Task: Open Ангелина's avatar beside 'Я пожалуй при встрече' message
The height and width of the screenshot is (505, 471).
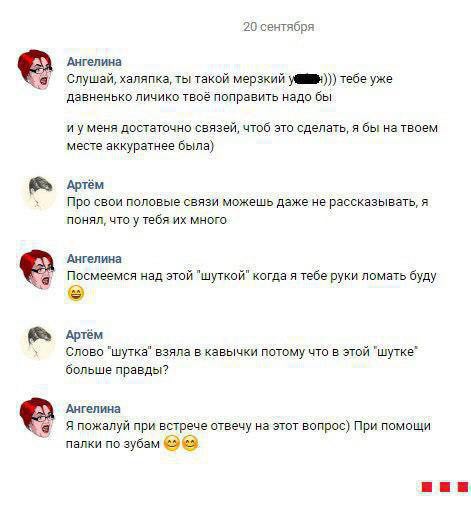Action: pos(36,417)
